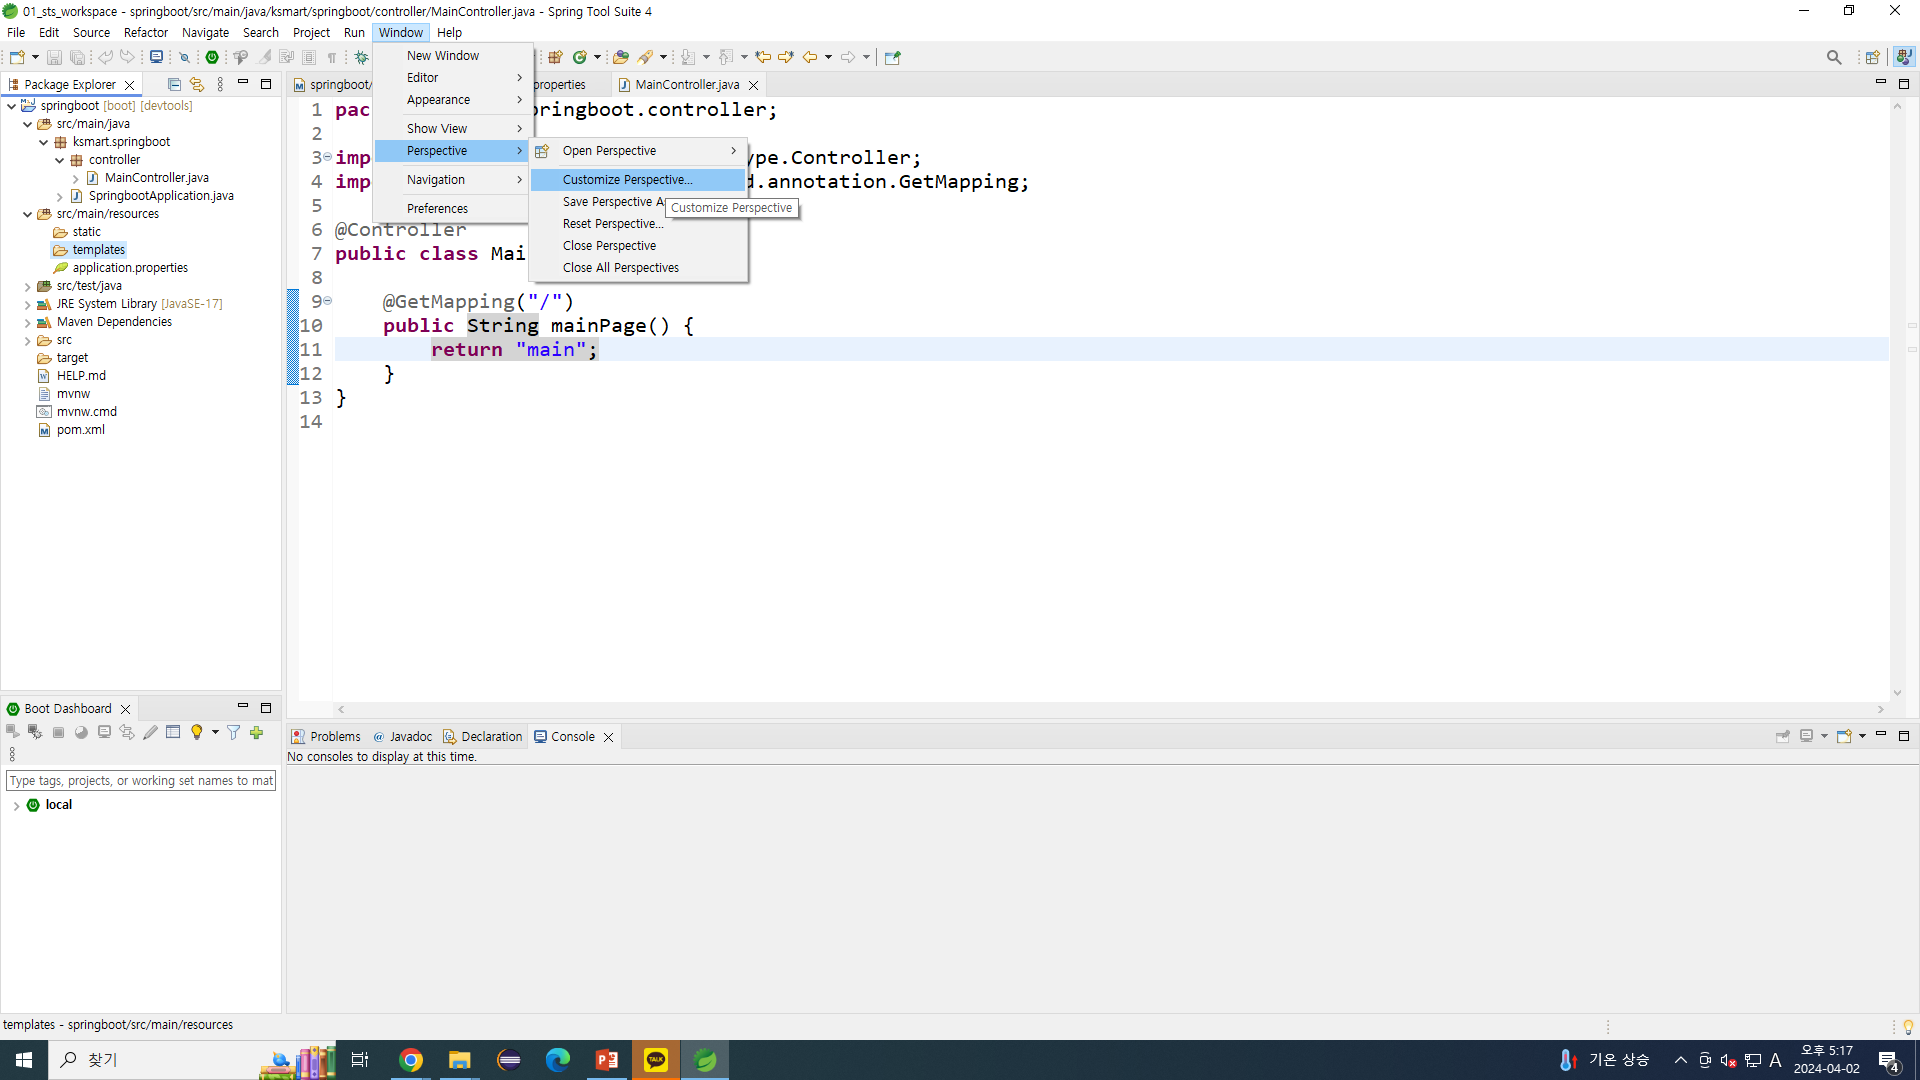Image resolution: width=1920 pixels, height=1080 pixels.
Task: Click the lightbulb icon in Boot Dashboard
Action: click(197, 732)
